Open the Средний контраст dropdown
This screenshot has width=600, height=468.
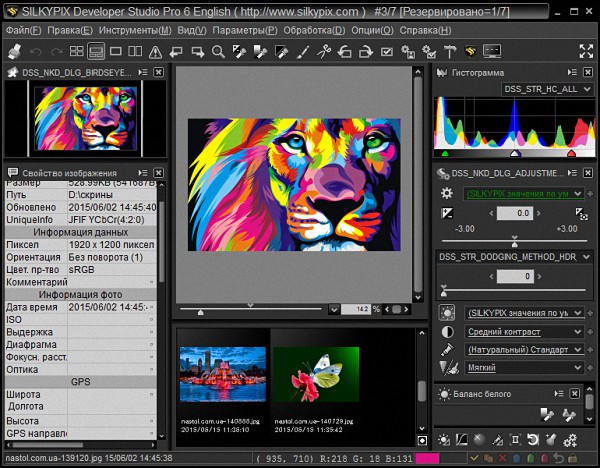click(524, 331)
